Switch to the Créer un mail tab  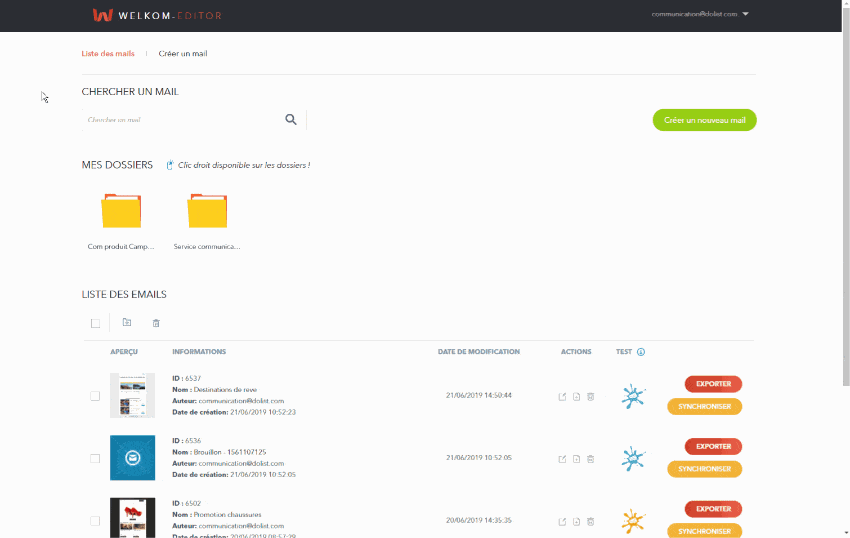coord(183,54)
